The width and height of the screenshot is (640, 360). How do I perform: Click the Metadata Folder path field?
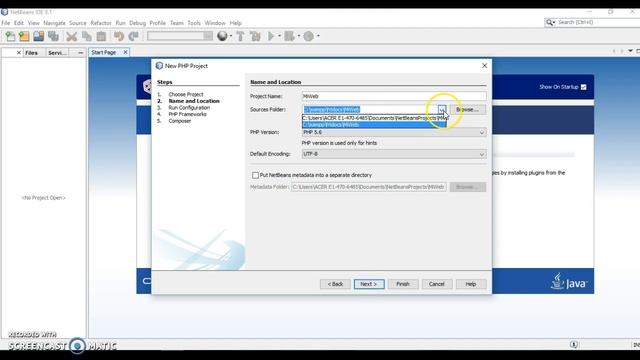click(369, 187)
